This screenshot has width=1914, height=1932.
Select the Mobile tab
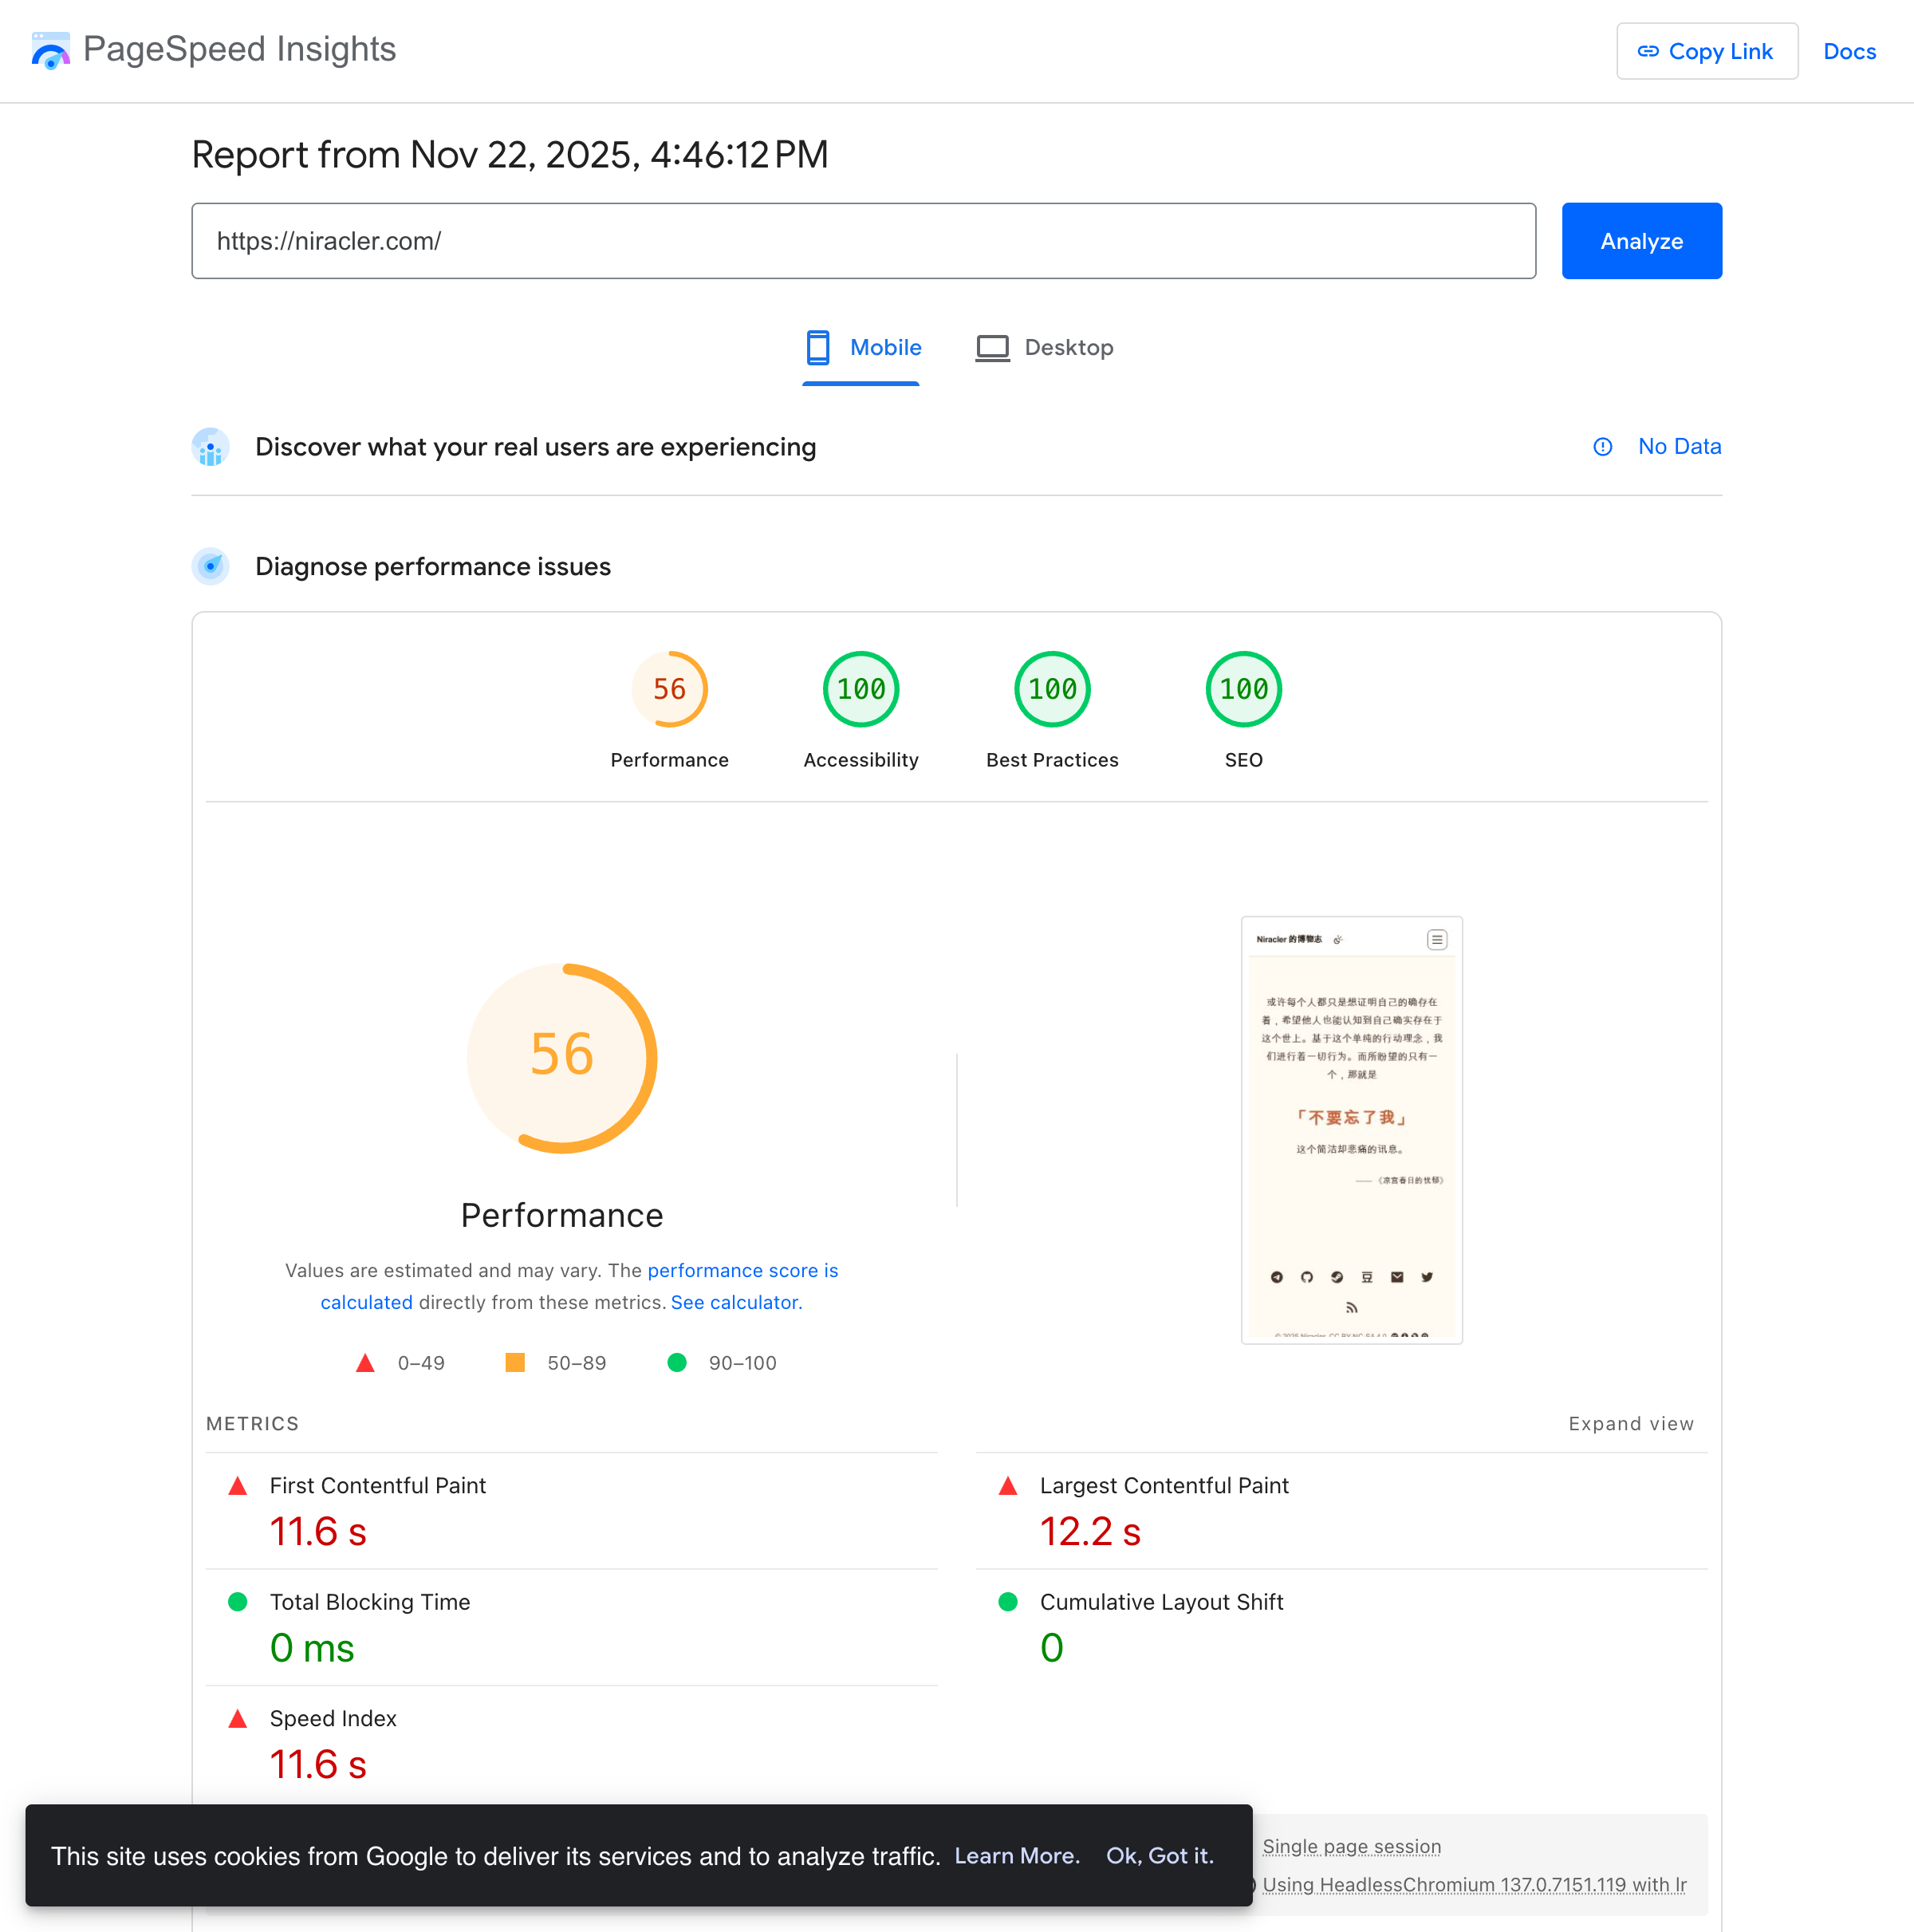pyautogui.click(x=861, y=348)
